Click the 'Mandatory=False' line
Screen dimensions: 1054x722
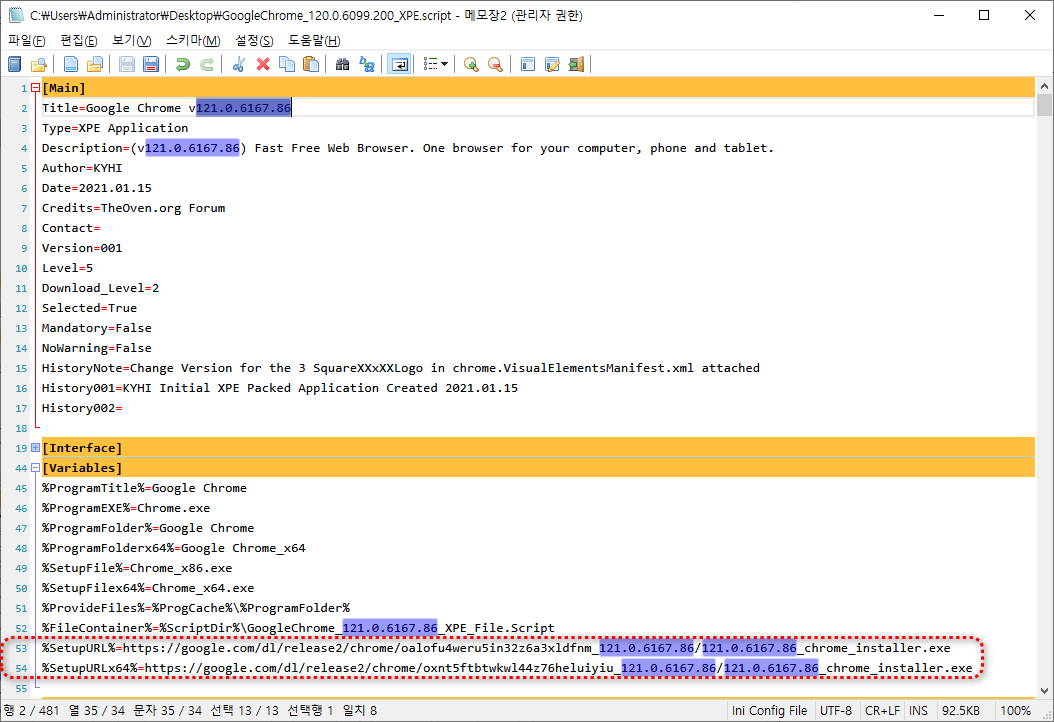click(x=97, y=328)
